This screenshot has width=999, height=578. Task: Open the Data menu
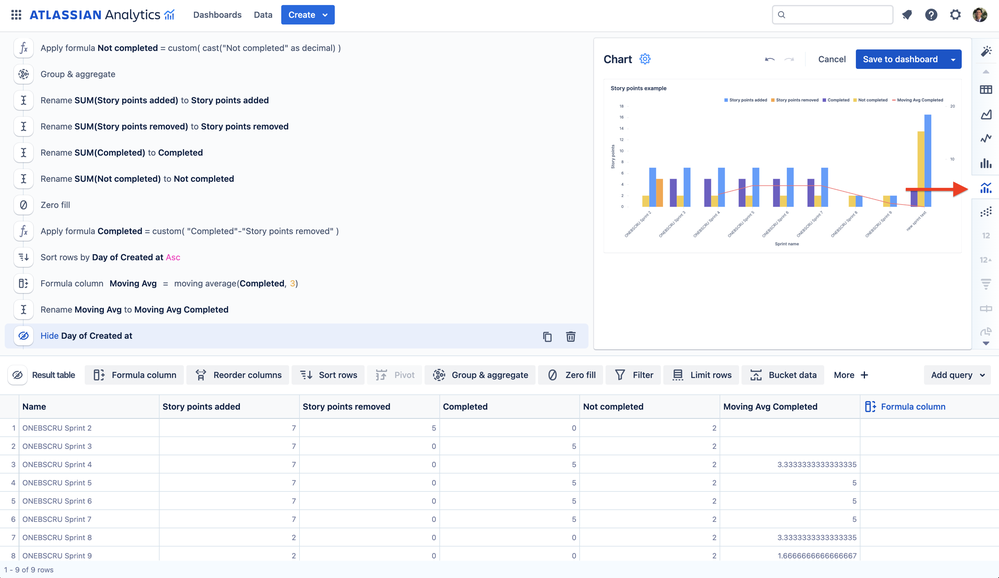click(262, 15)
